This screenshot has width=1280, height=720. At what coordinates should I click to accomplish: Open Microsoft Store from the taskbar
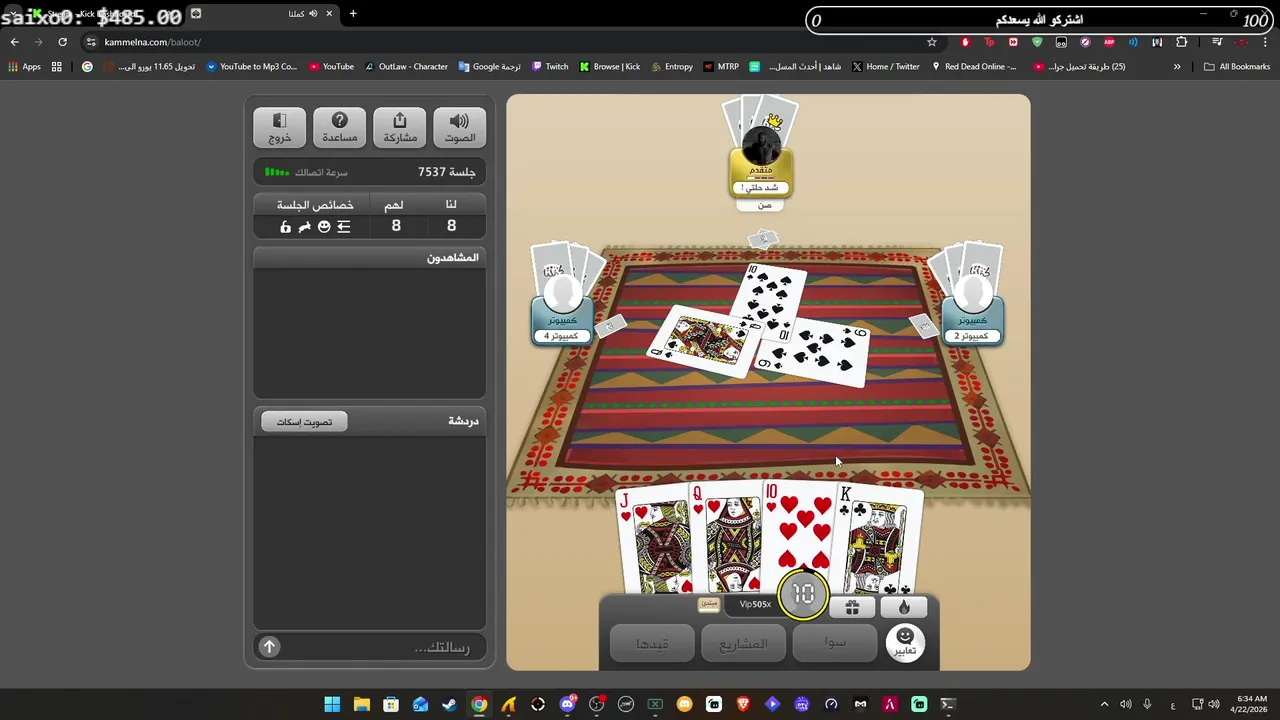391,704
